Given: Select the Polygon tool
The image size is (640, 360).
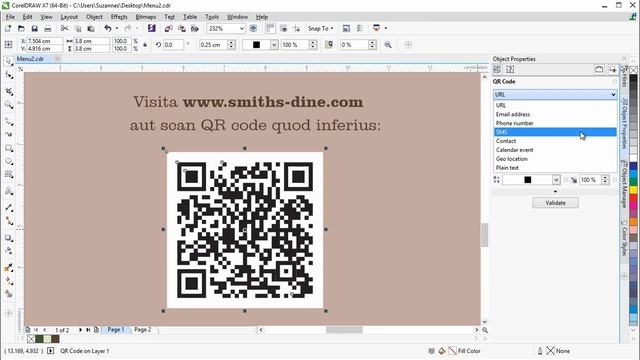Looking at the screenshot, I should 9,175.
